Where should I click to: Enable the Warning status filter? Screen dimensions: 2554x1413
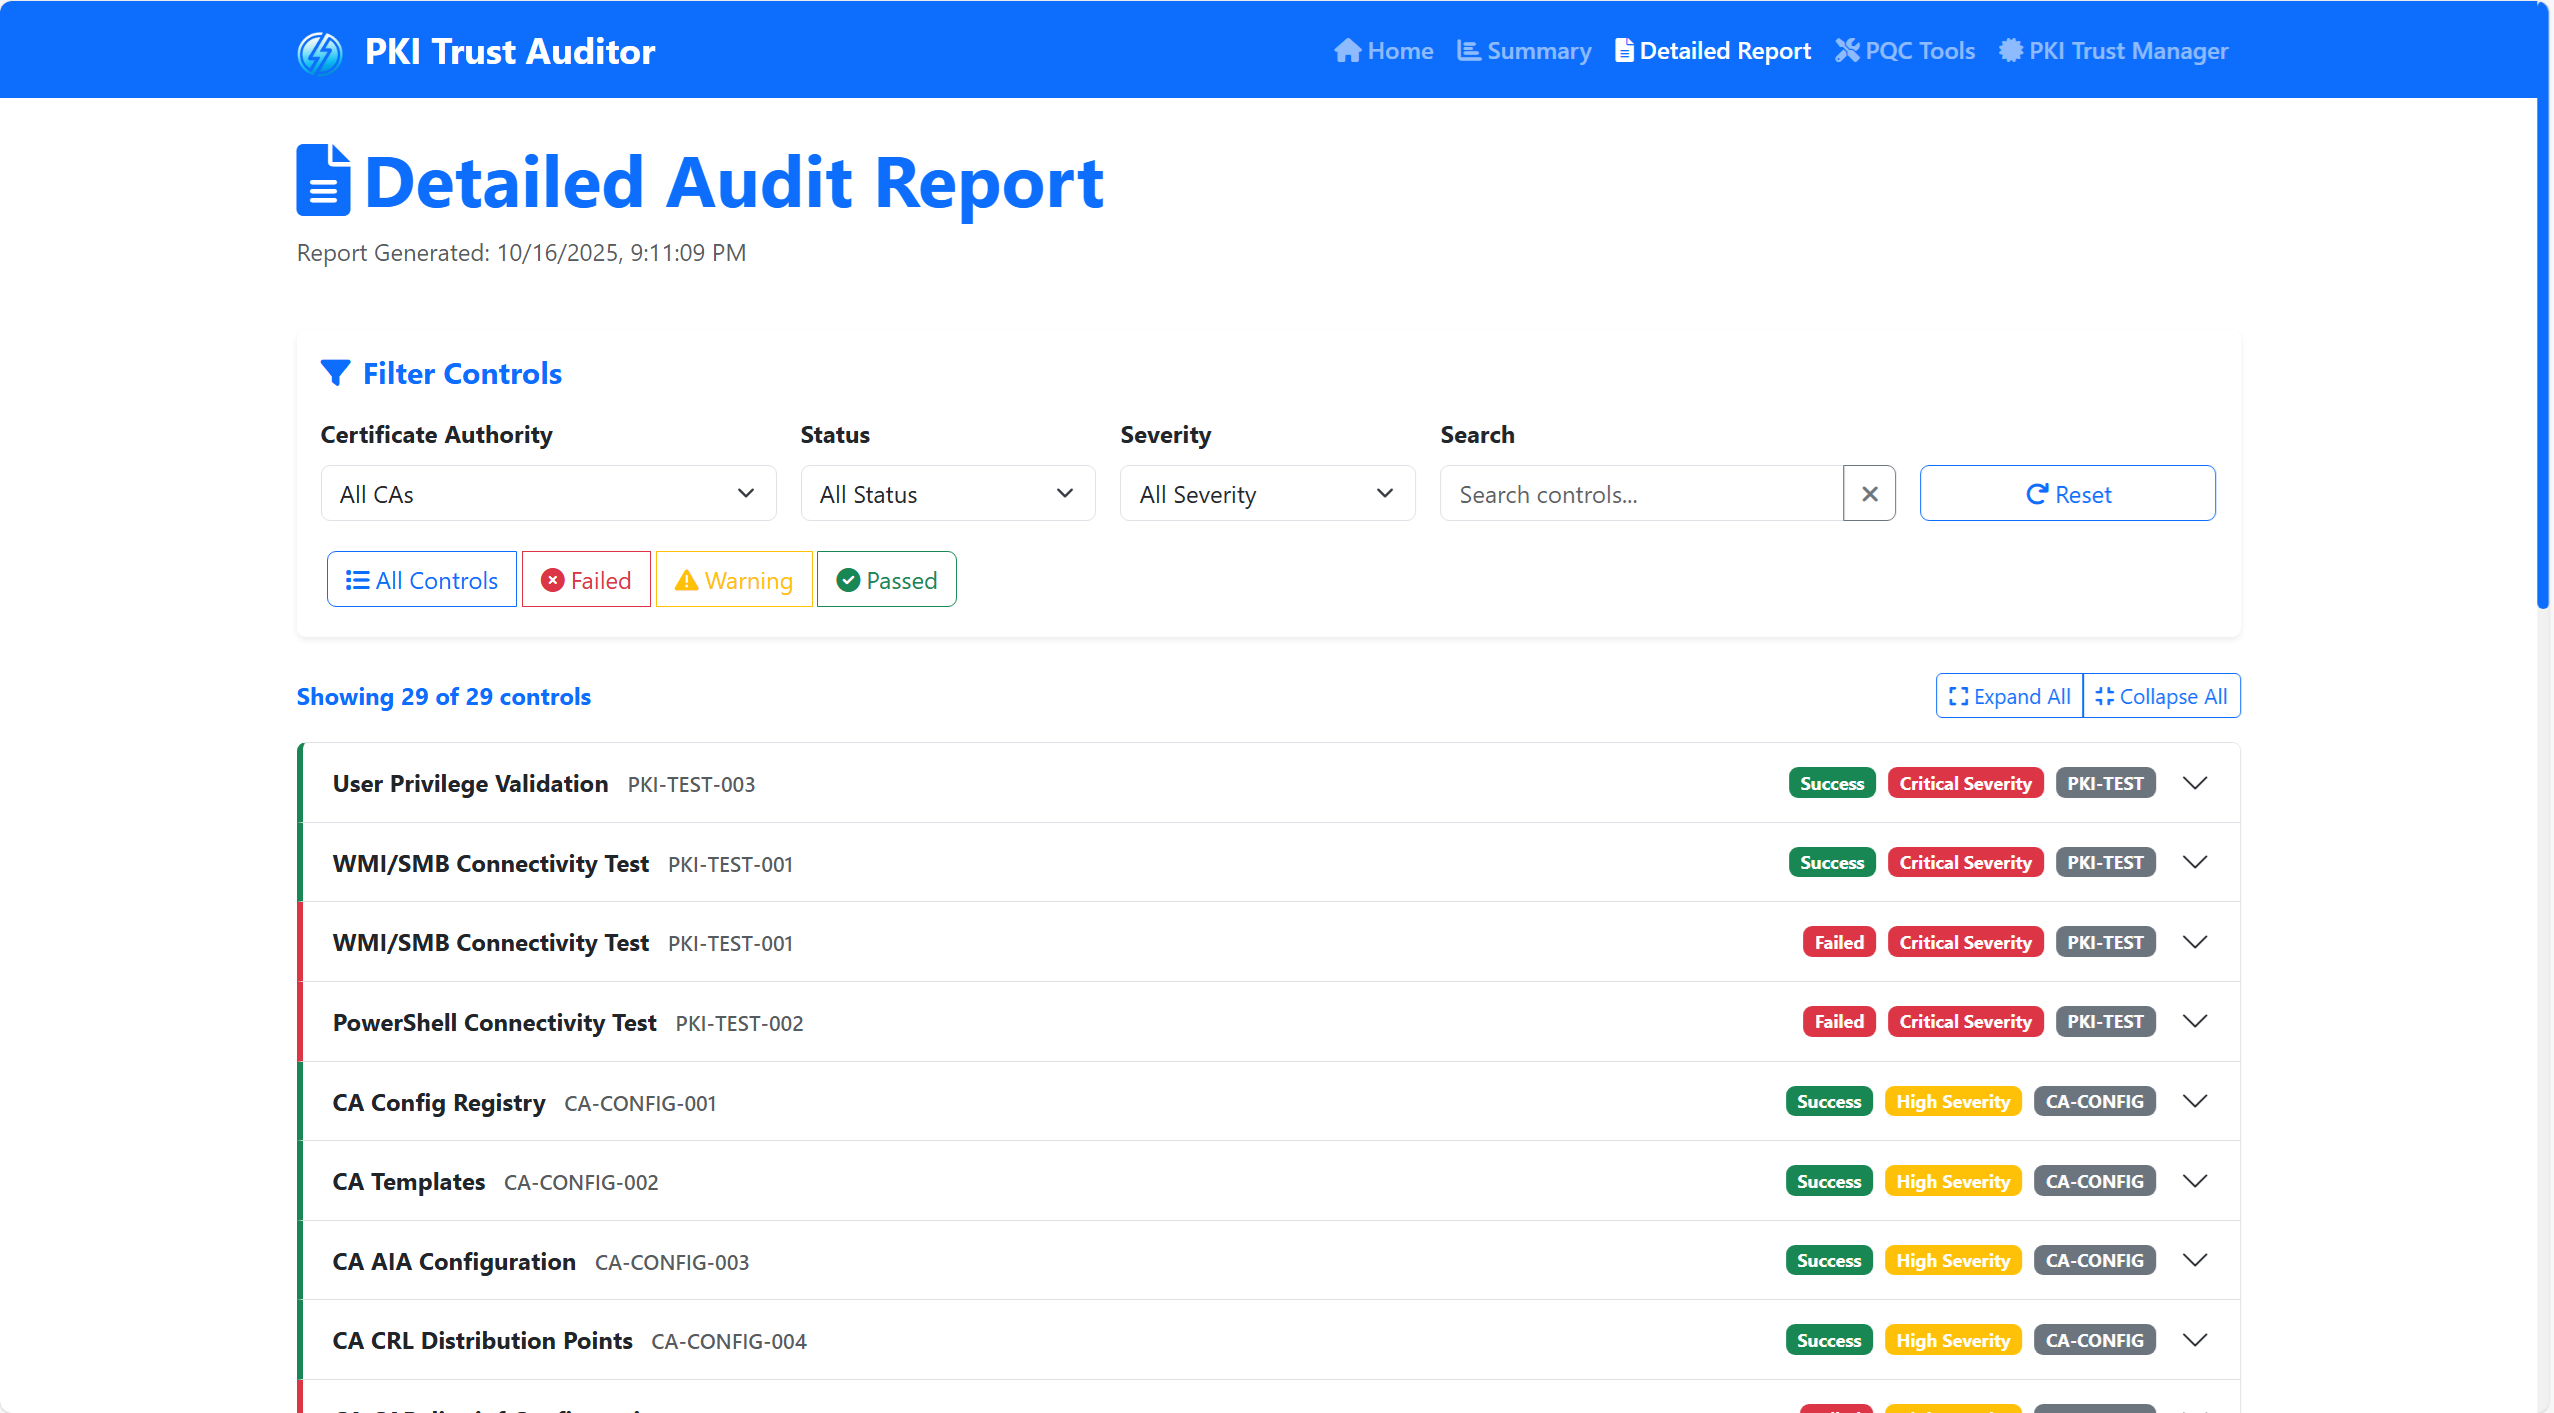[734, 579]
